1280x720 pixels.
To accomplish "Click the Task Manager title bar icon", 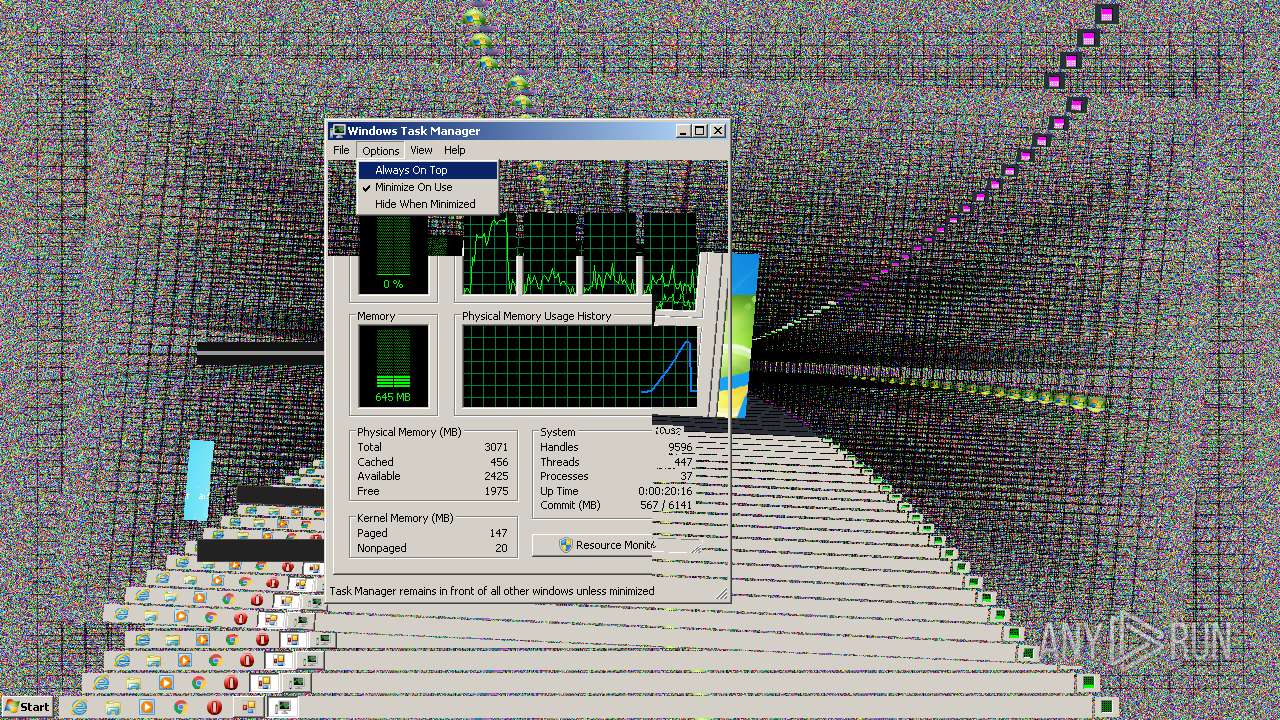I will pos(338,131).
